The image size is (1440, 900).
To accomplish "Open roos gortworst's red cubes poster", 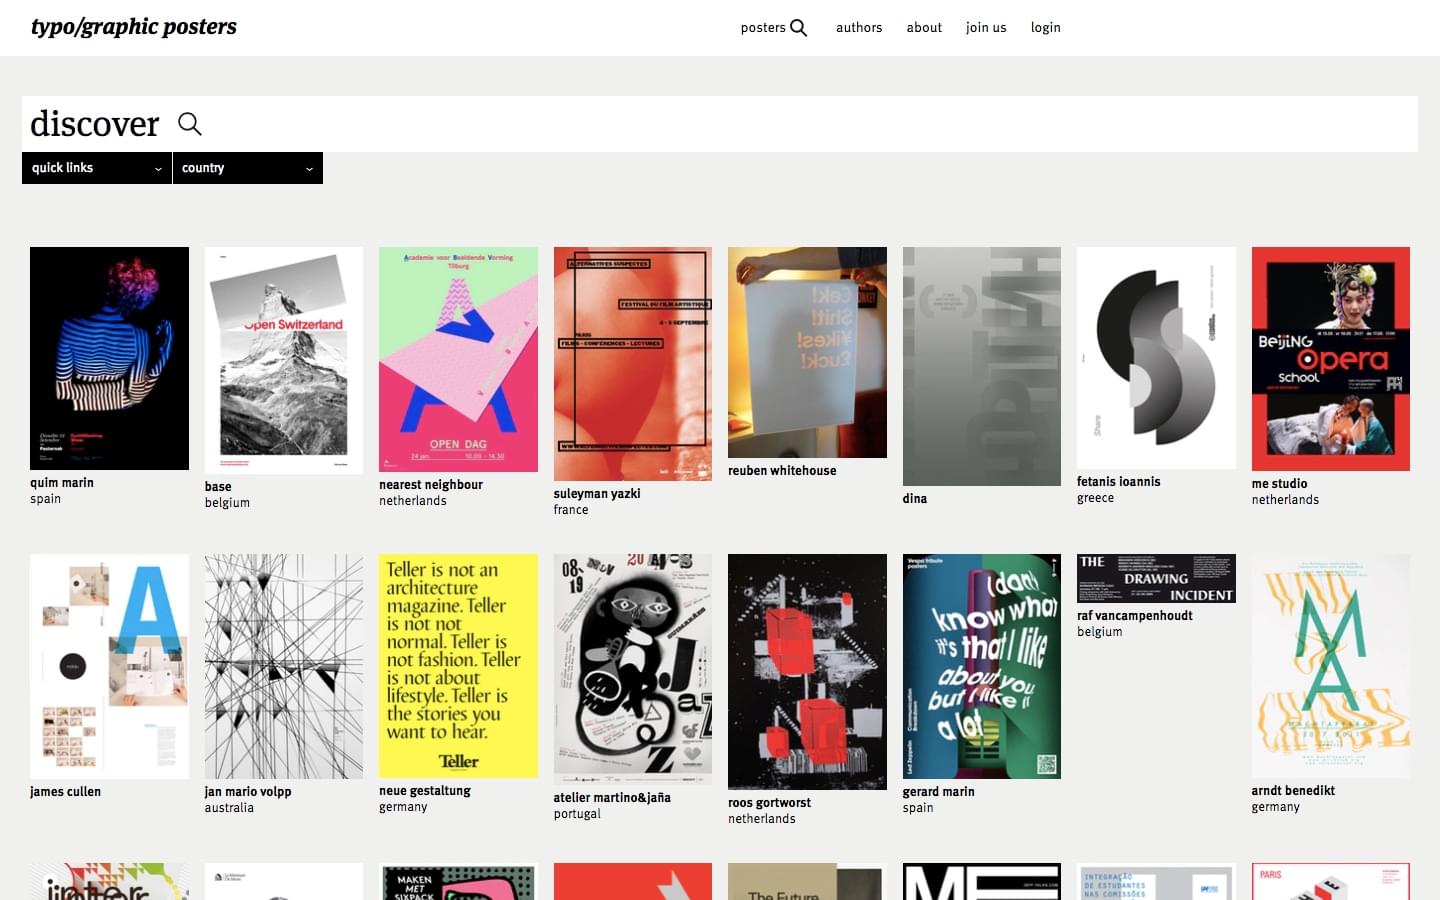I will tap(807, 672).
